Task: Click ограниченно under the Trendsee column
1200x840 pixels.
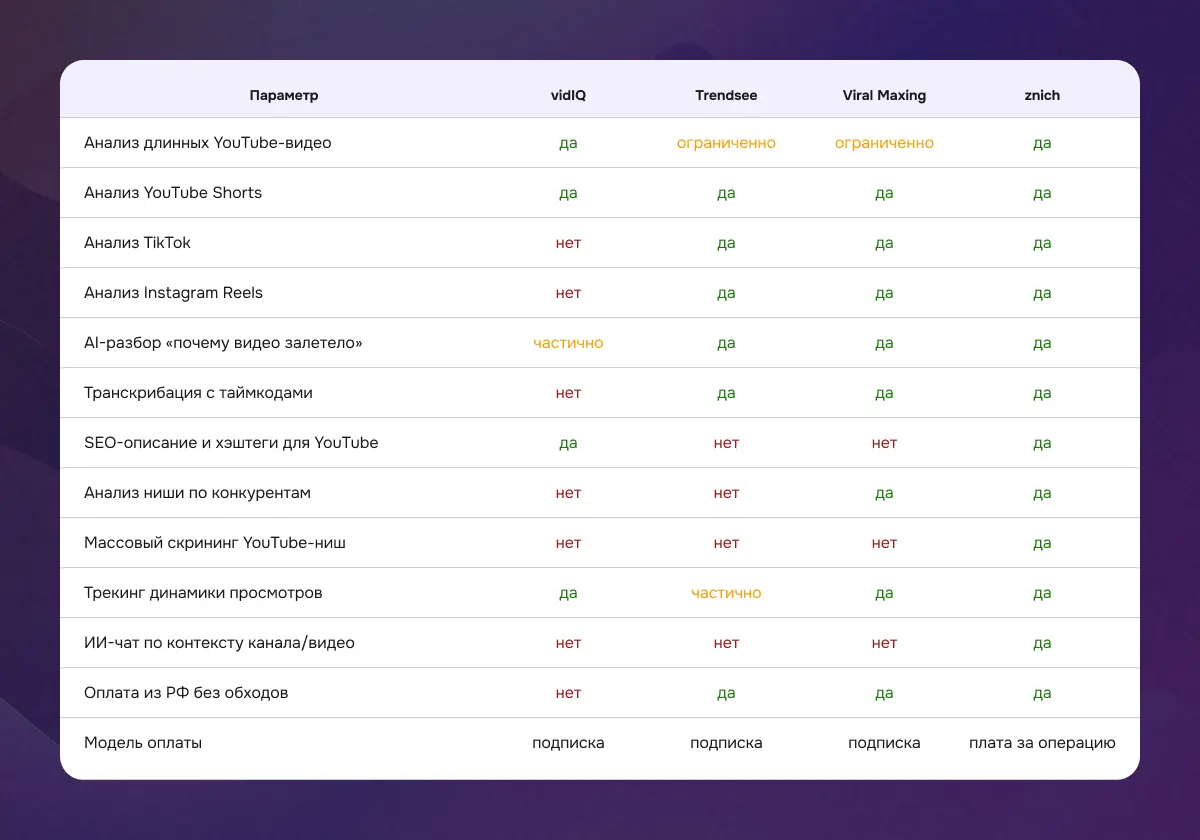Action: tap(726, 143)
